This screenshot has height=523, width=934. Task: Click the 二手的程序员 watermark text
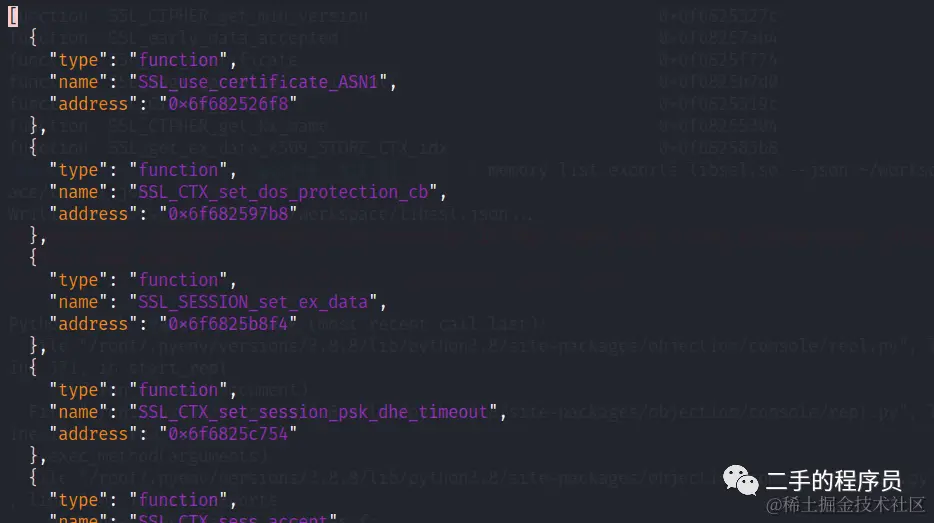tap(833, 481)
